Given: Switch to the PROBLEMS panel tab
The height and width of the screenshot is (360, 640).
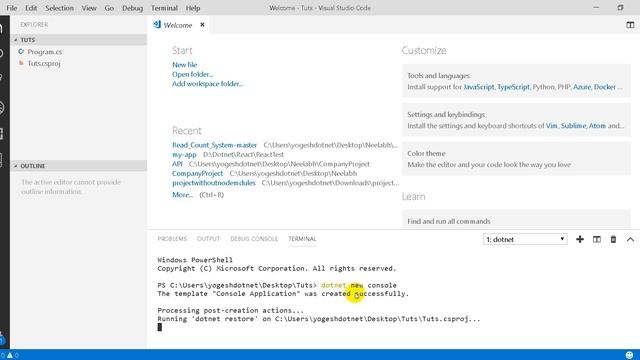Looking at the screenshot, I should coord(172,239).
